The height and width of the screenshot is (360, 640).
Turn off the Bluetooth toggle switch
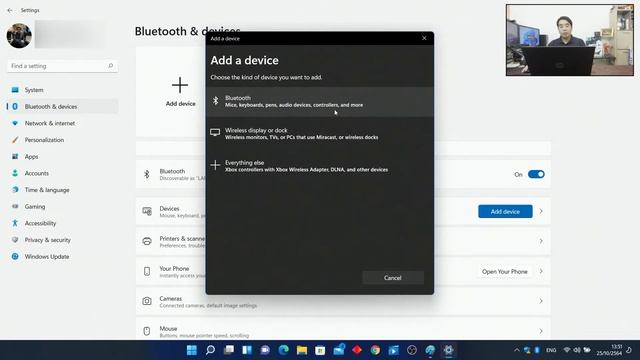tap(536, 174)
